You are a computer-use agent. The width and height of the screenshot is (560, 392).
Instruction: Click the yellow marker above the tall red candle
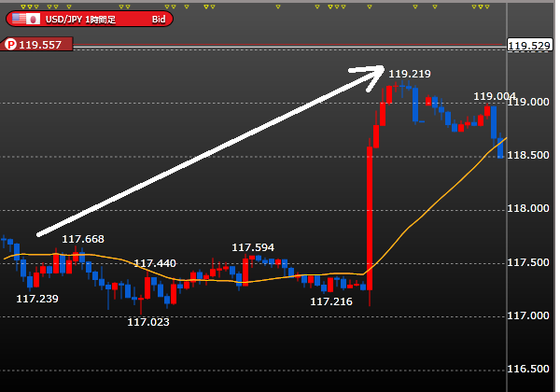coord(369,7)
